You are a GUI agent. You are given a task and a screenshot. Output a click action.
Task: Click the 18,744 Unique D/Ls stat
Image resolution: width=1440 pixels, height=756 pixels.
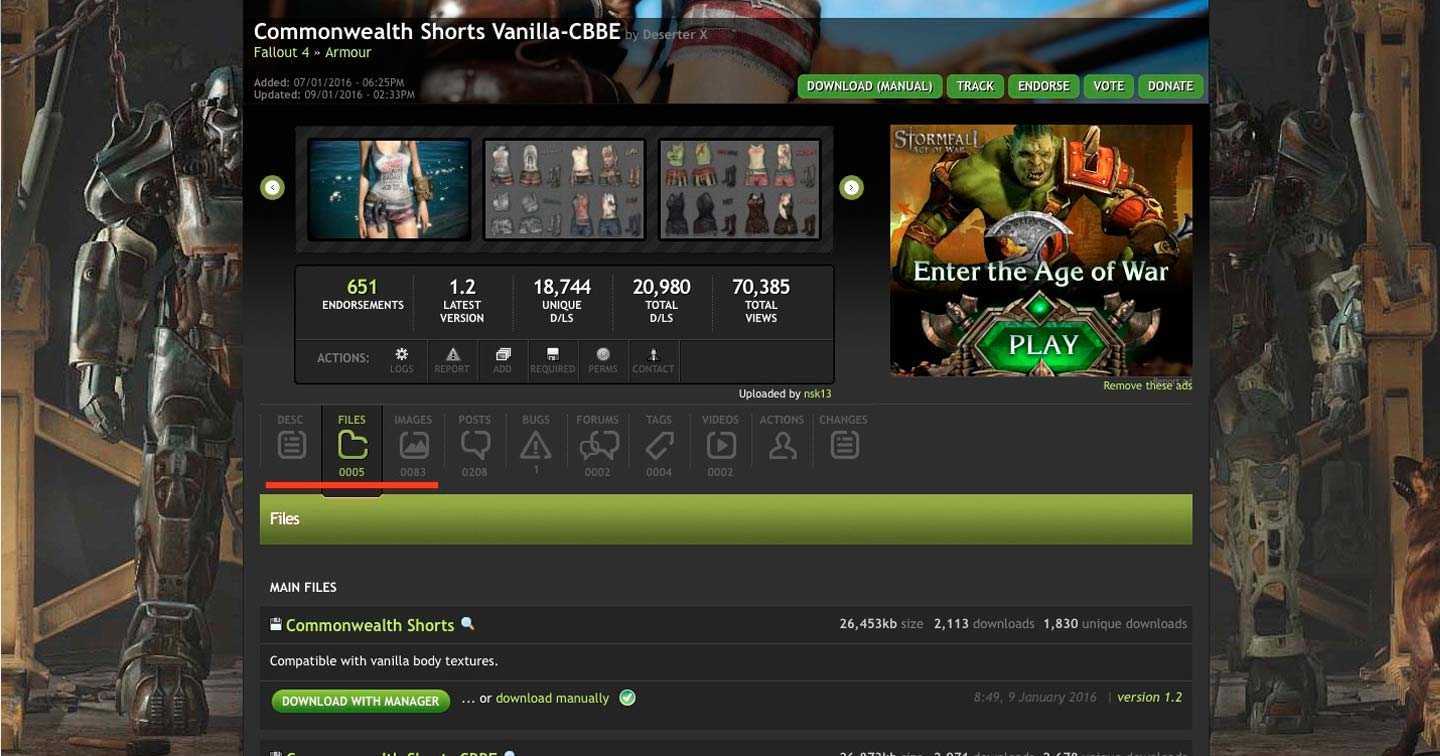click(562, 301)
